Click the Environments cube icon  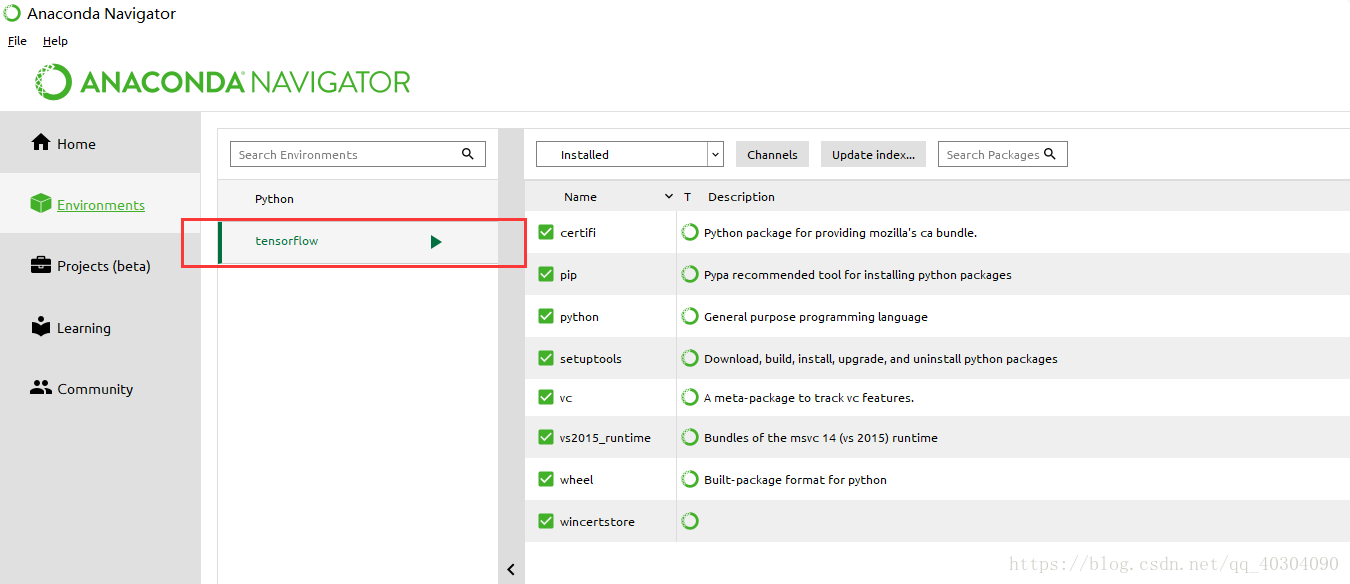[x=40, y=204]
